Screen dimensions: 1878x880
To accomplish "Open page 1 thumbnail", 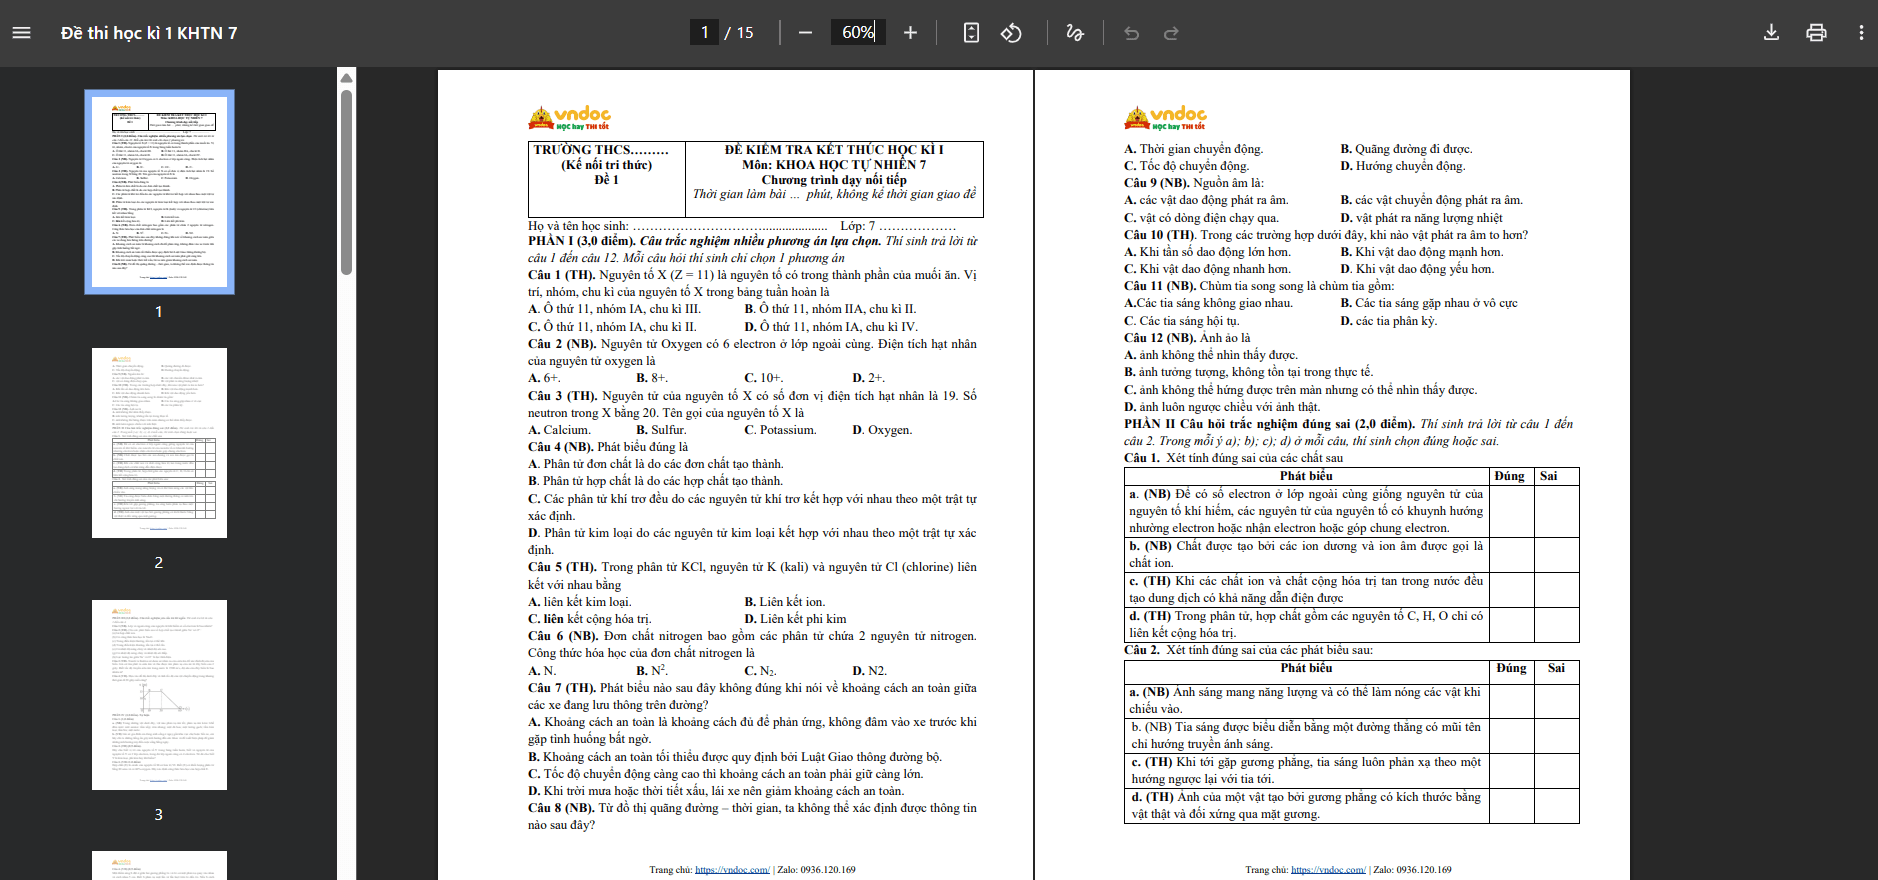I will click(159, 192).
